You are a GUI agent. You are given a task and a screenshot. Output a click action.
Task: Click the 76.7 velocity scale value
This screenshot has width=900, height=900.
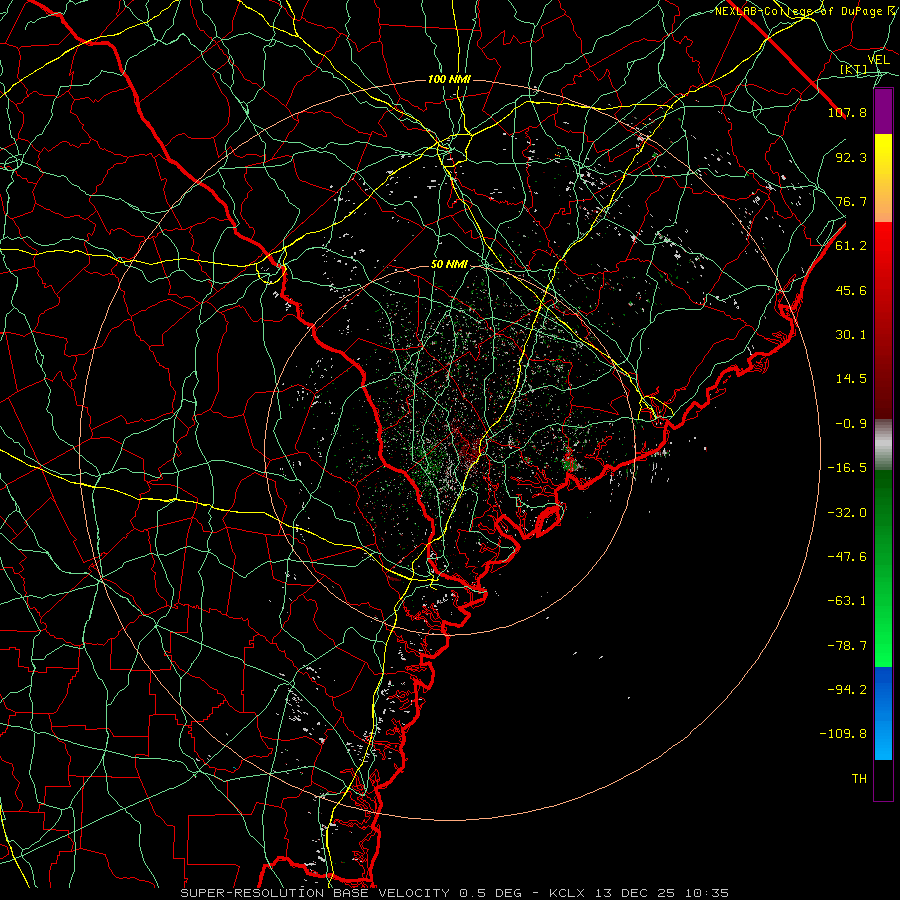[851, 201]
